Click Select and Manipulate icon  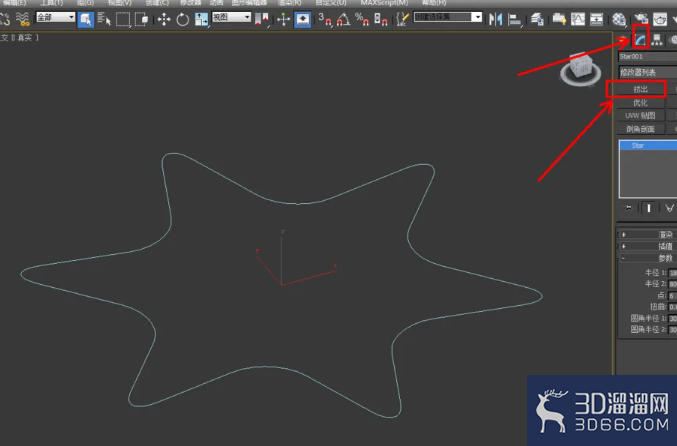tap(284, 19)
